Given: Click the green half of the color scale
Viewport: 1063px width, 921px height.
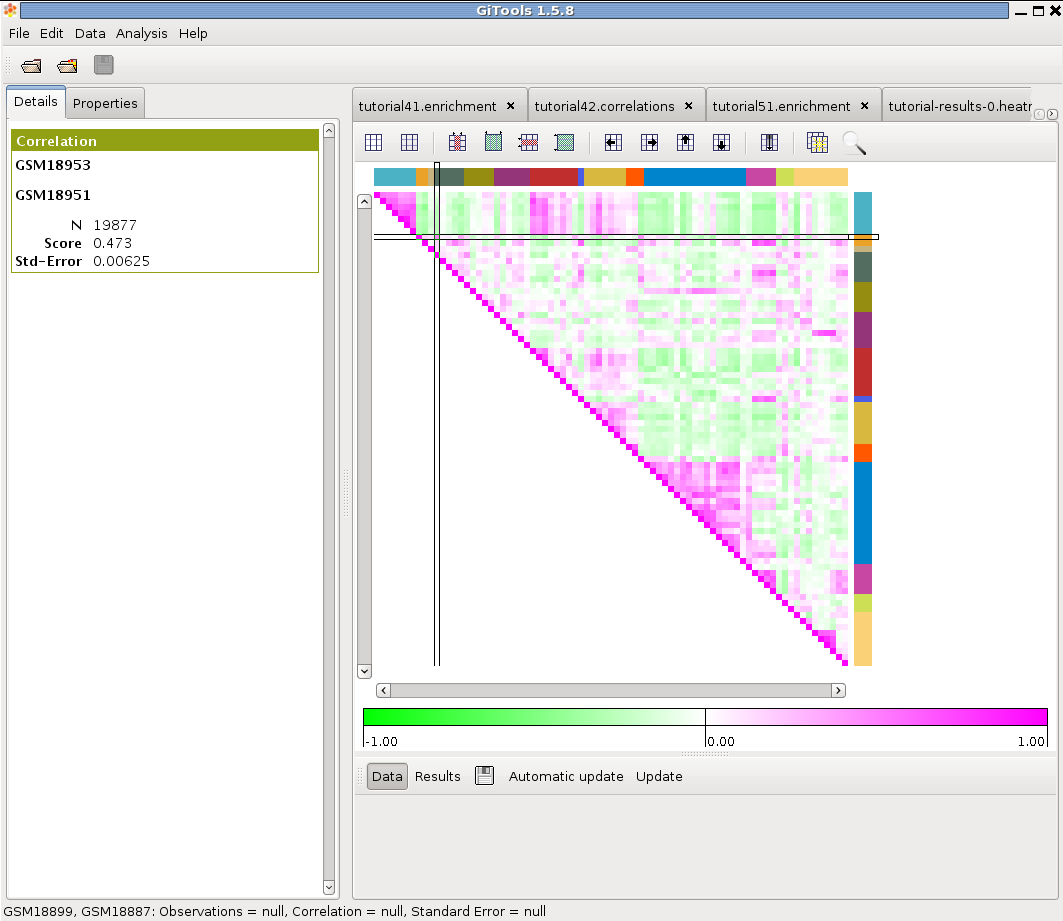Looking at the screenshot, I should coord(534,717).
